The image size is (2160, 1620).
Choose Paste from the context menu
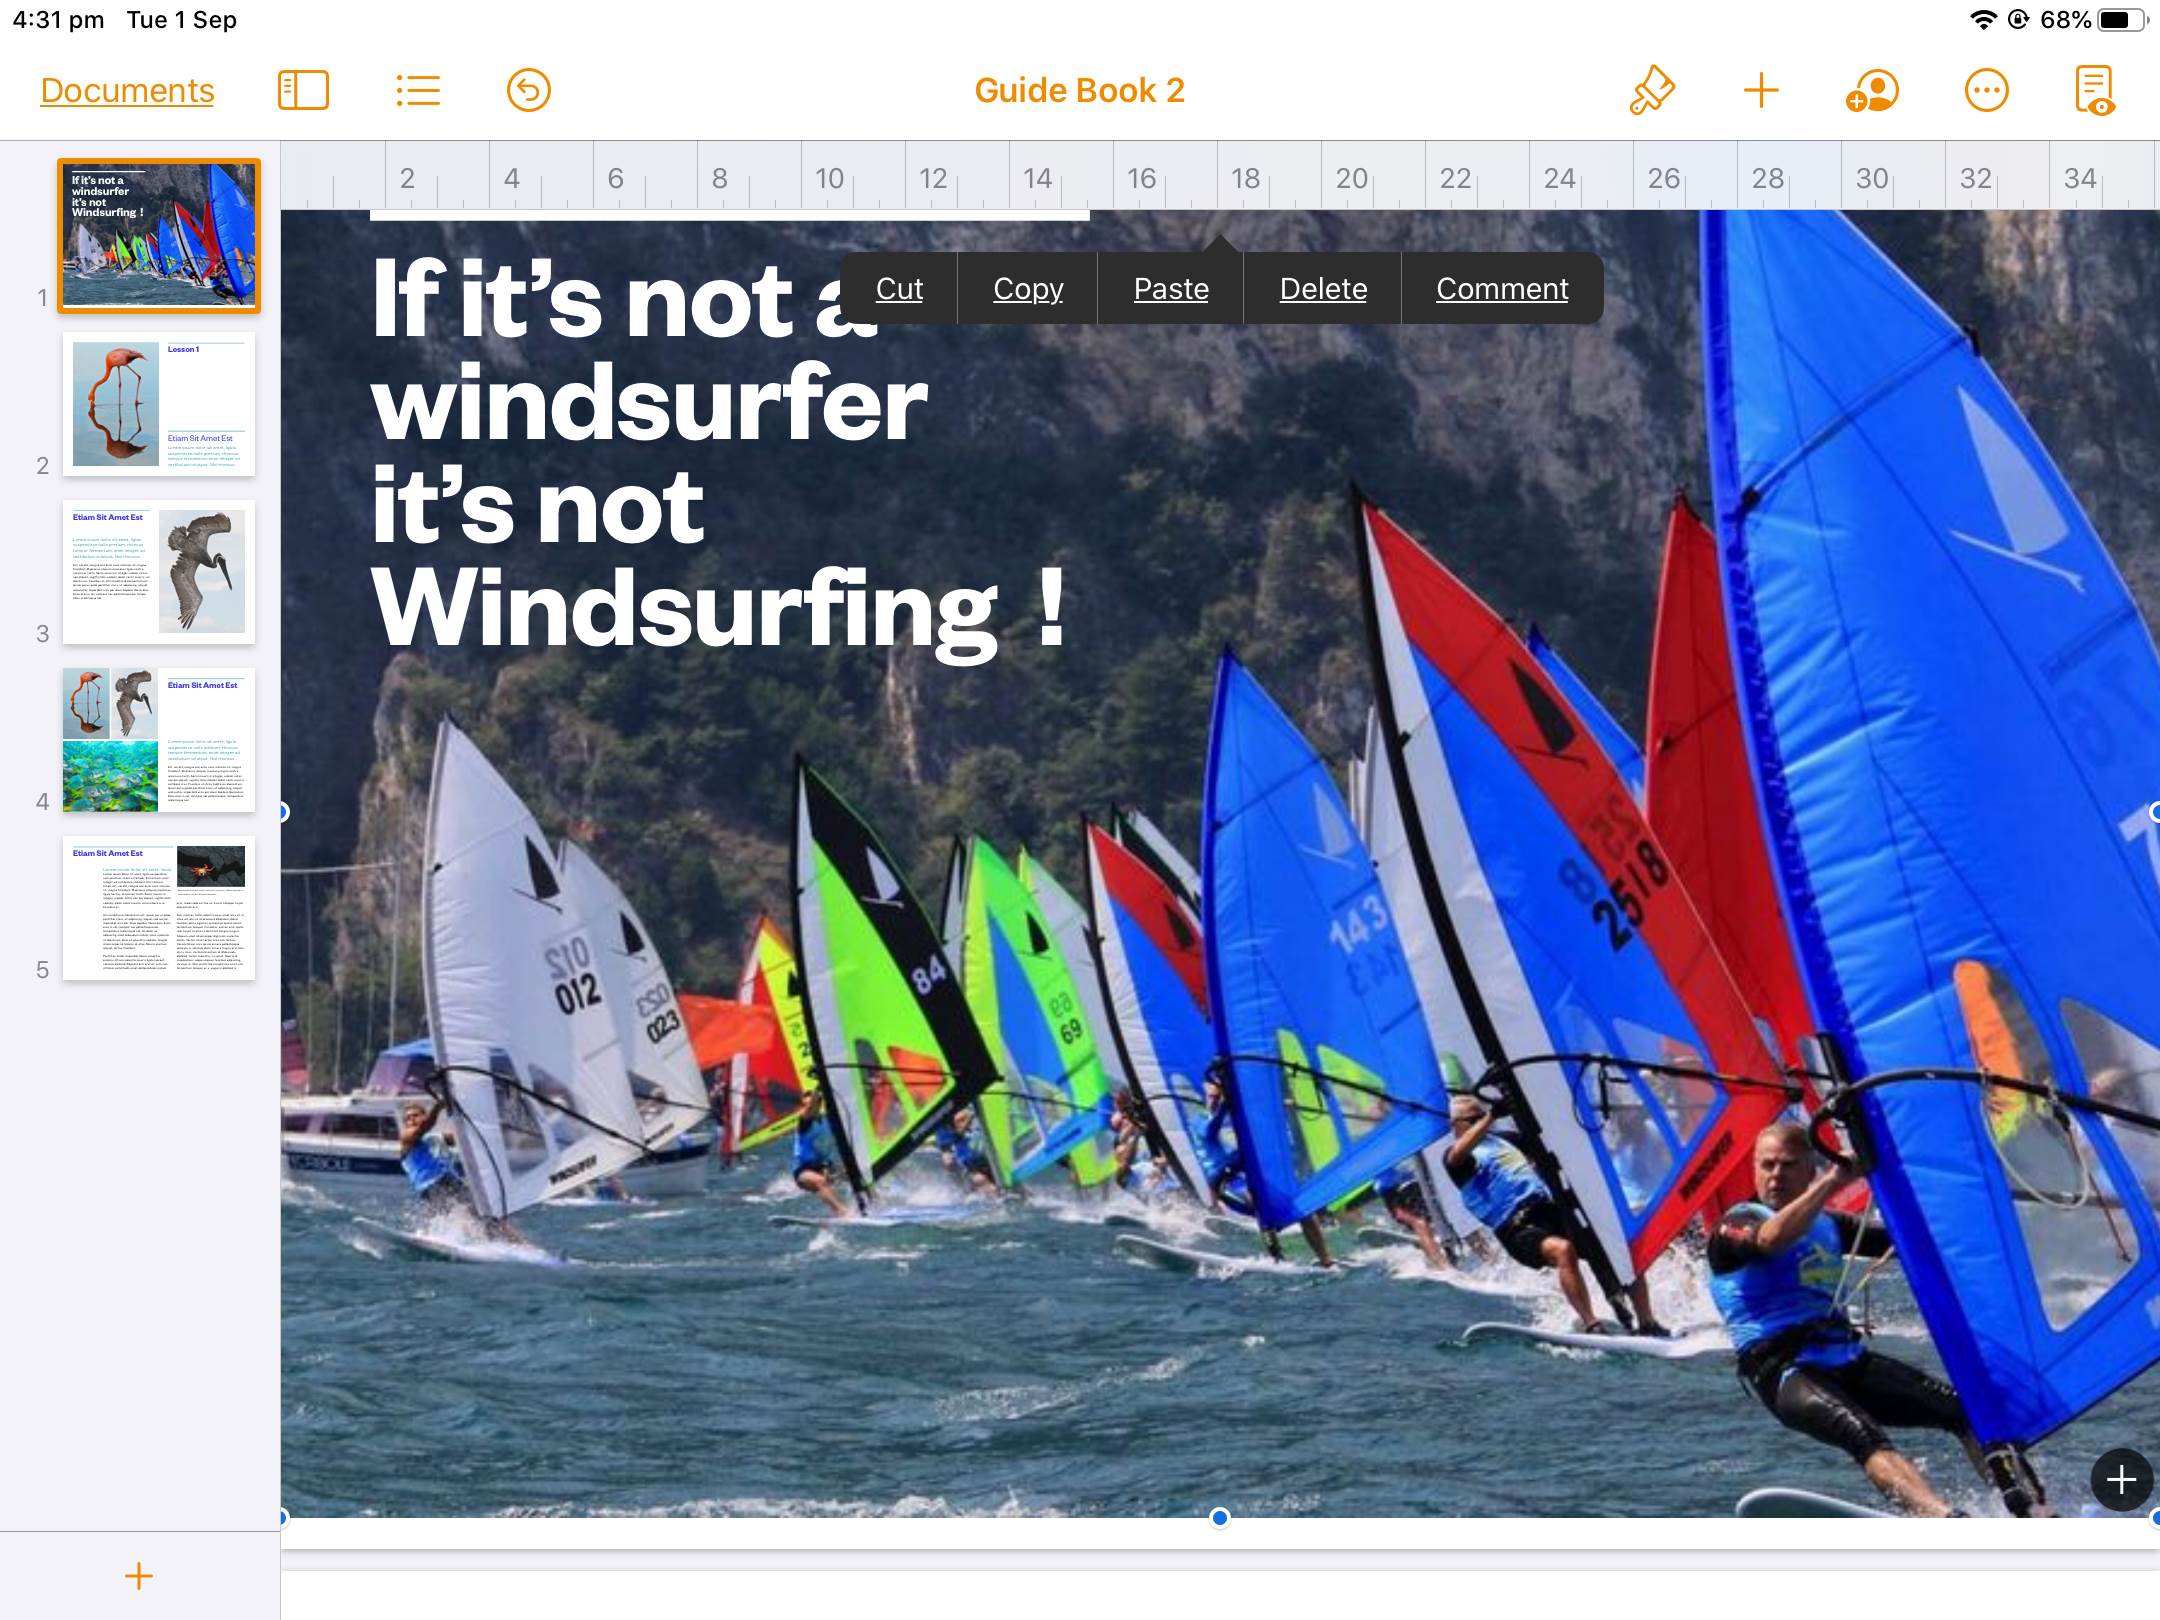(x=1171, y=288)
